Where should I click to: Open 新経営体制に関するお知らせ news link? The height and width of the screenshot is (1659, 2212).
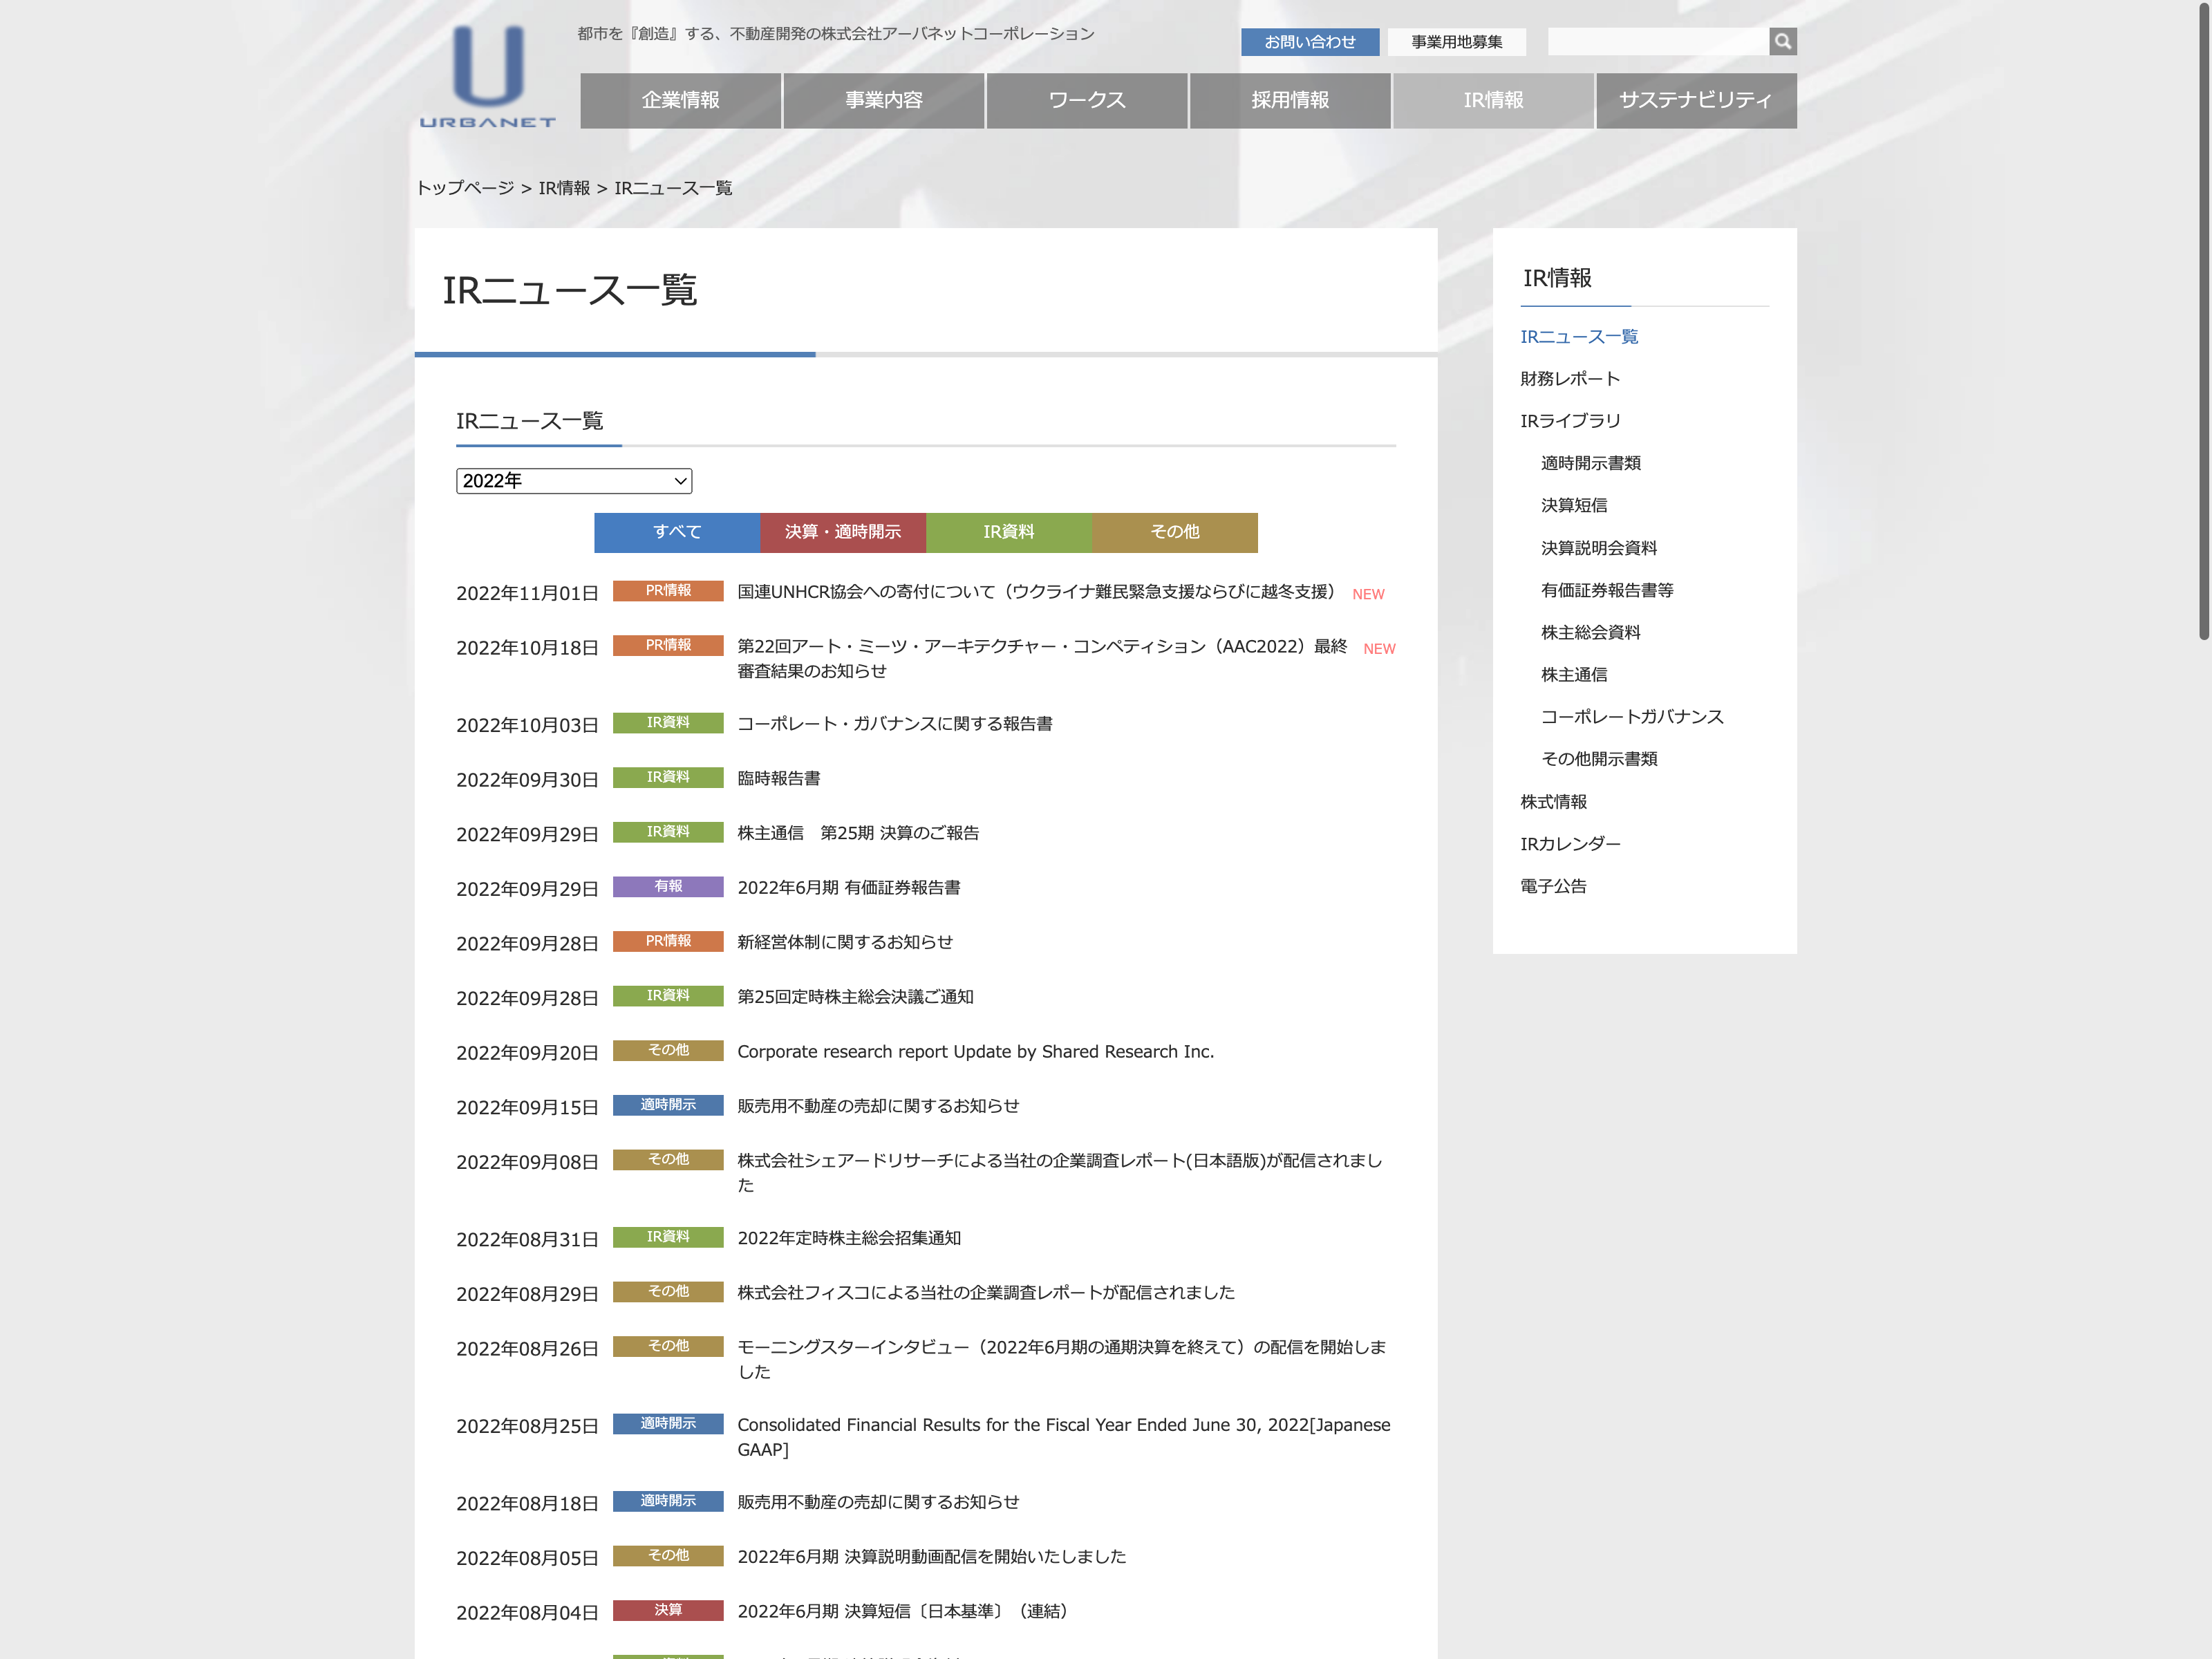click(x=844, y=942)
